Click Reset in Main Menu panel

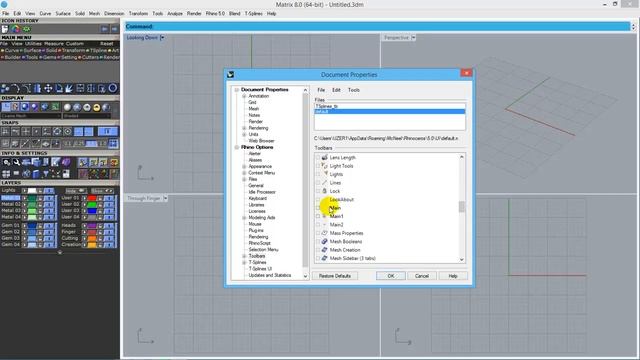tap(107, 44)
